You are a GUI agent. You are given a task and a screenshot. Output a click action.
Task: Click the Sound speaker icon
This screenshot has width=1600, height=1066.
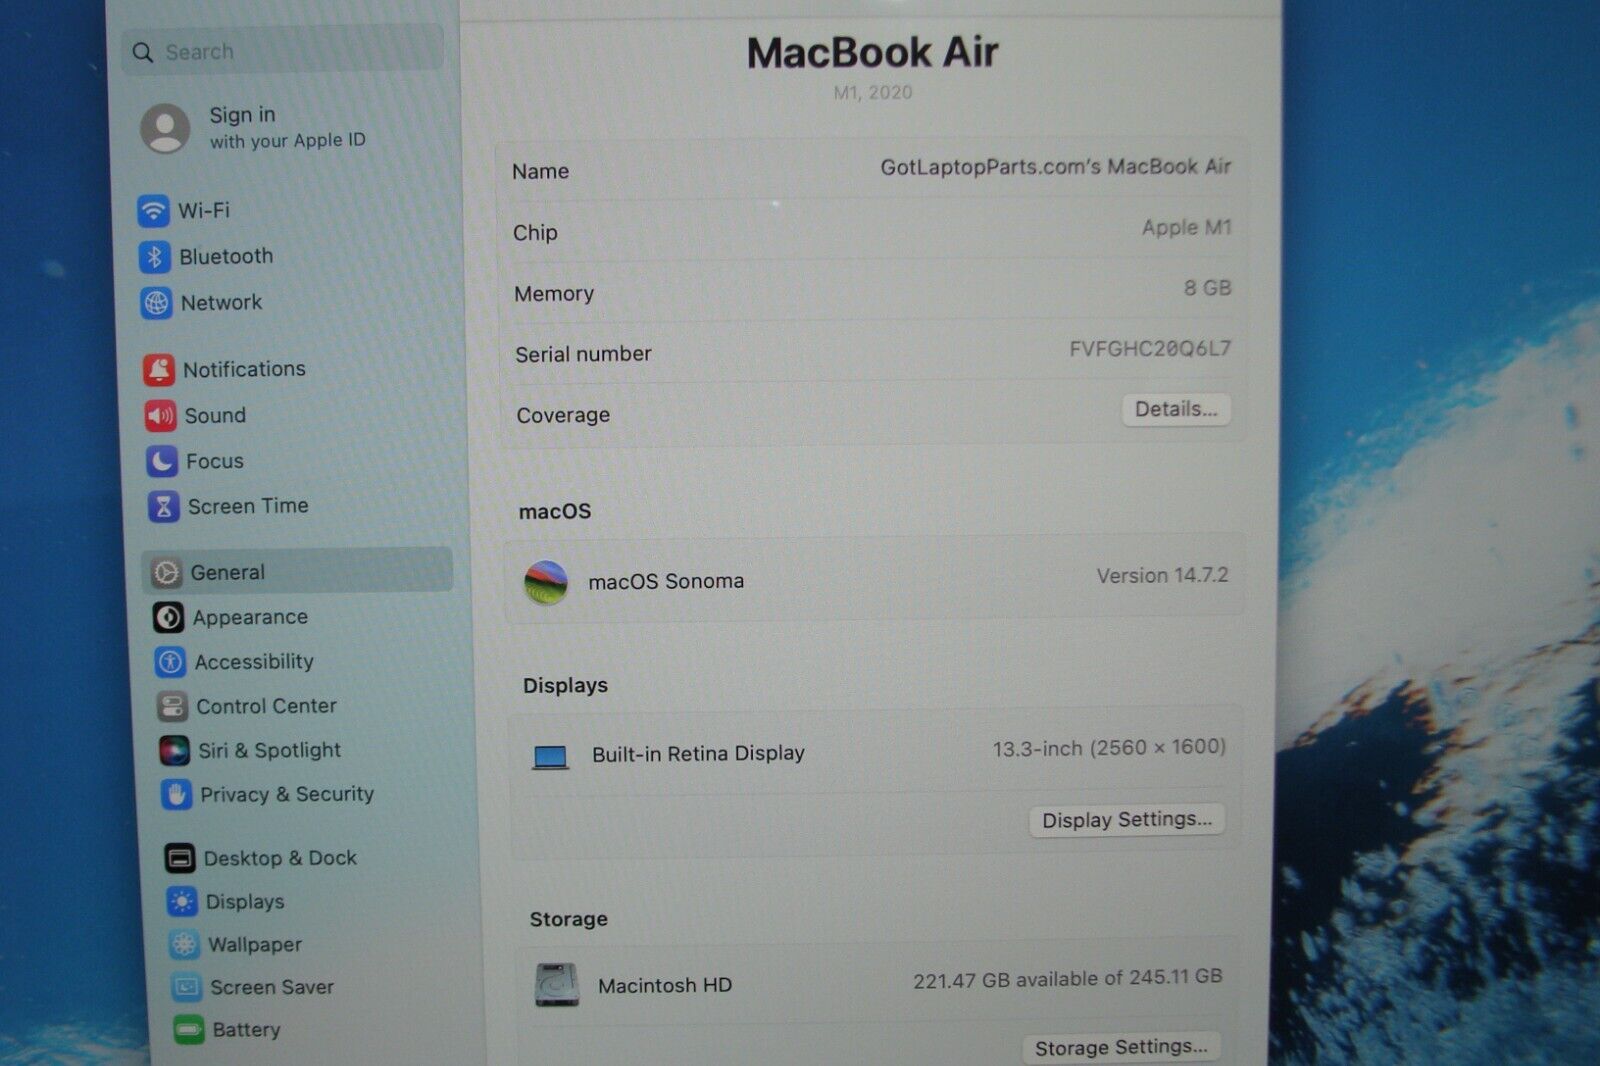pos(160,416)
